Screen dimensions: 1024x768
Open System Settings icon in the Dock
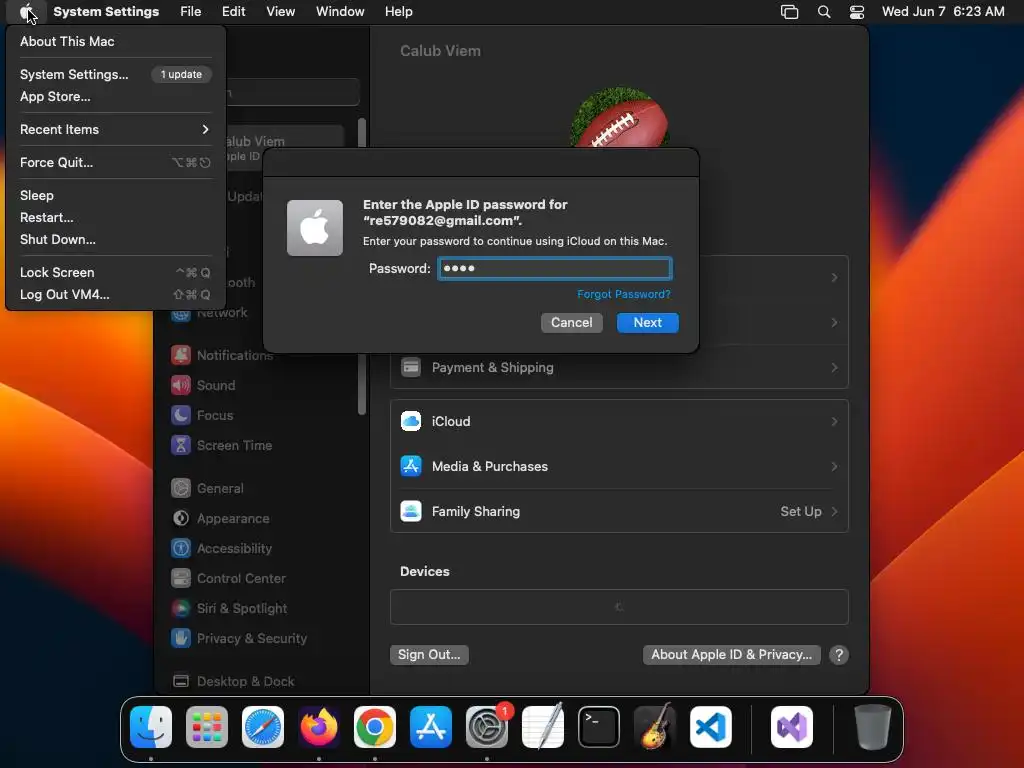[487, 727]
